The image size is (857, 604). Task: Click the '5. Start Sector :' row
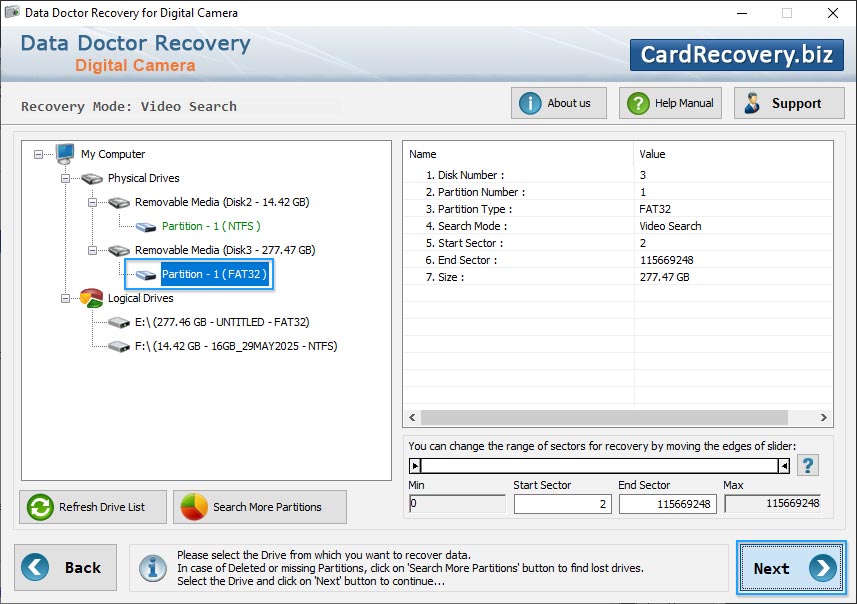[618, 243]
